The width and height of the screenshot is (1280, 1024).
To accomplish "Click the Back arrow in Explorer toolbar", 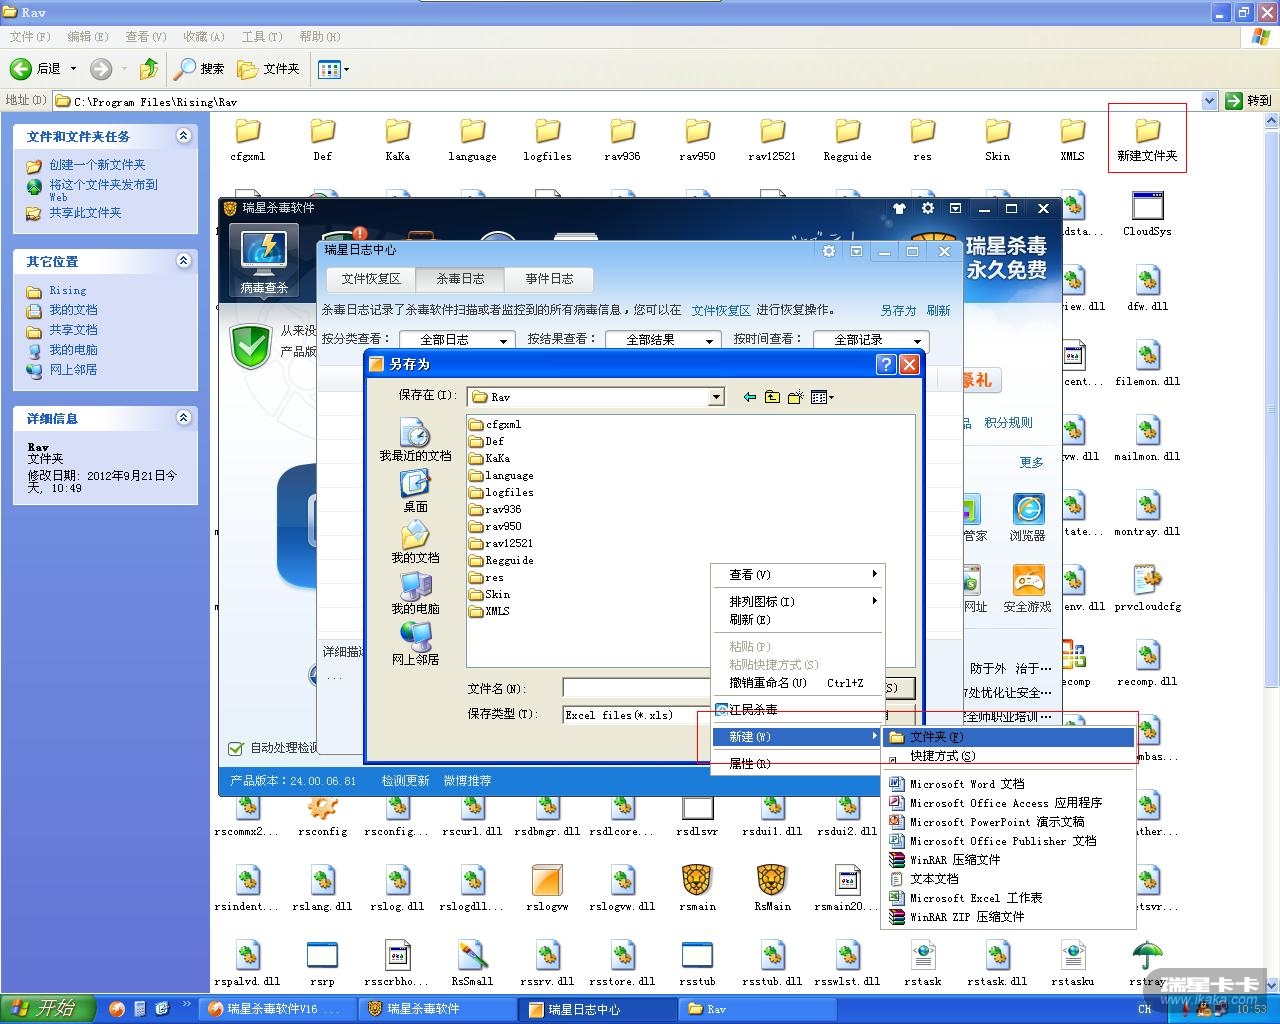I will pos(21,69).
